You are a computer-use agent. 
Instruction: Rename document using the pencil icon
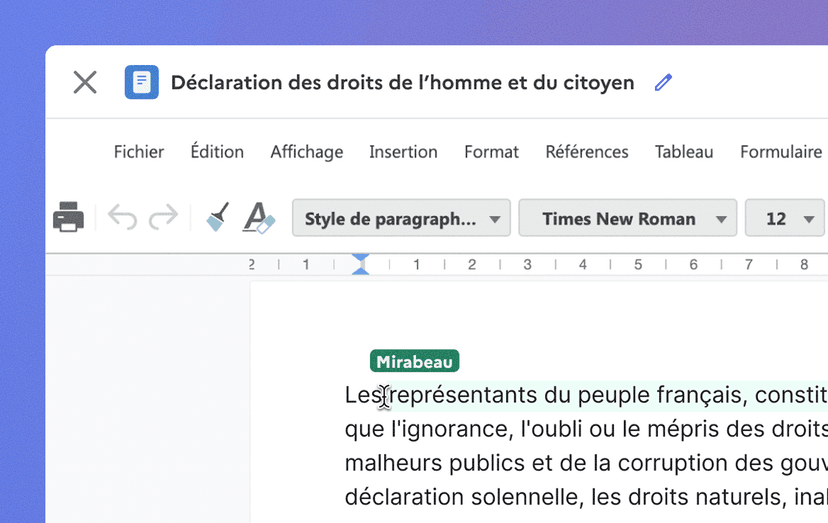pyautogui.click(x=663, y=82)
